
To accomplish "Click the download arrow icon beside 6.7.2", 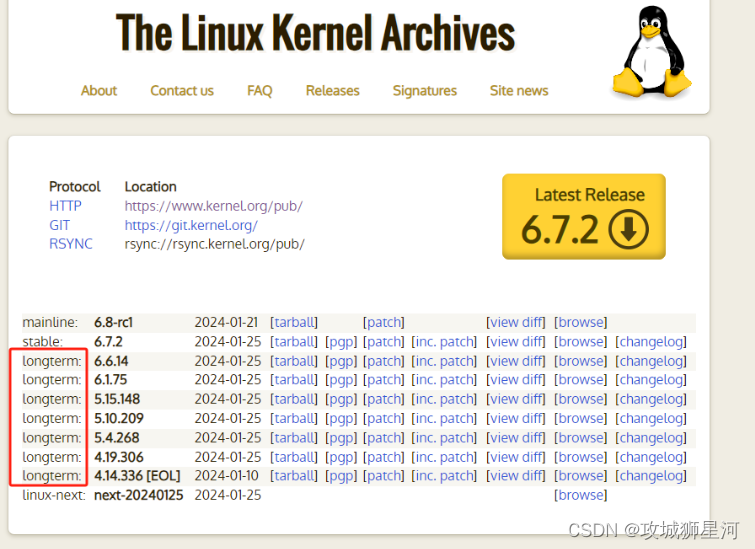I will click(628, 229).
